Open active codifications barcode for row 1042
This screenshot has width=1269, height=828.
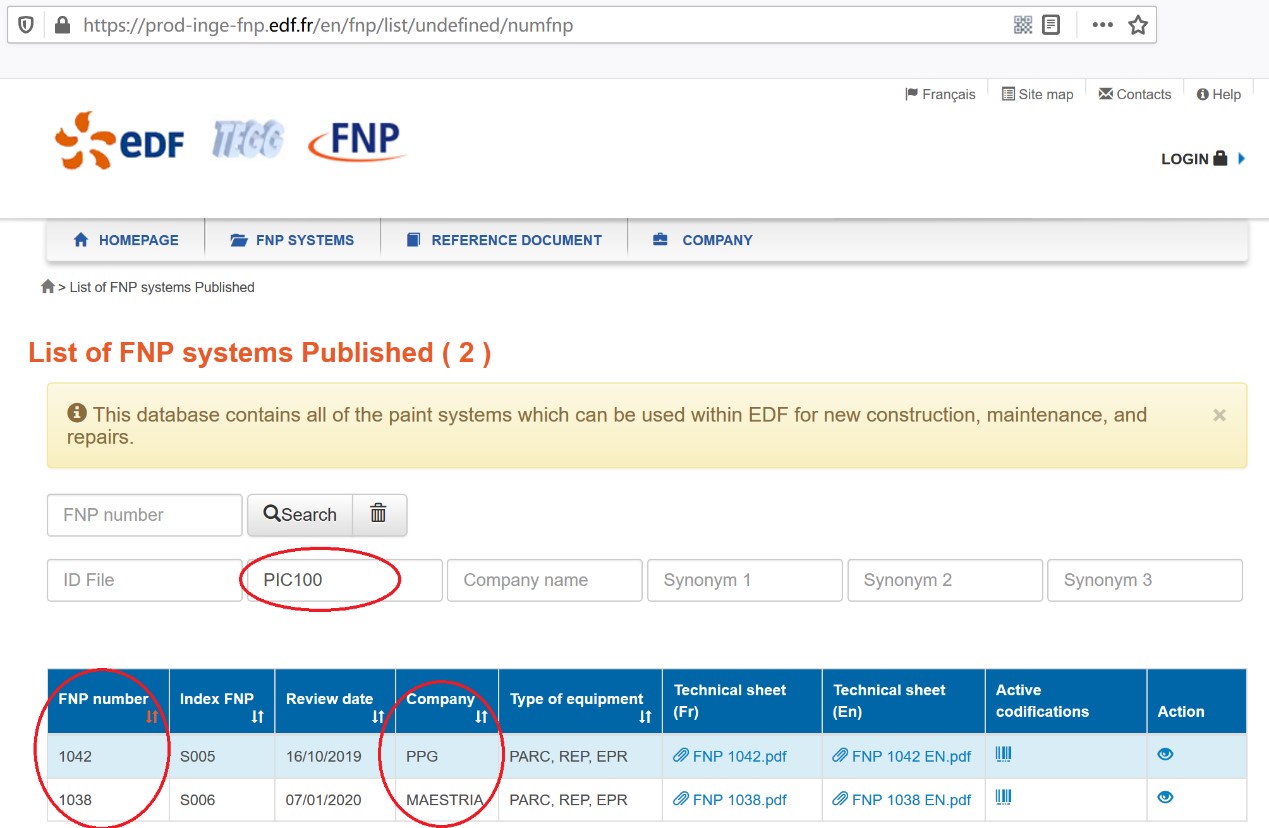(x=1004, y=755)
